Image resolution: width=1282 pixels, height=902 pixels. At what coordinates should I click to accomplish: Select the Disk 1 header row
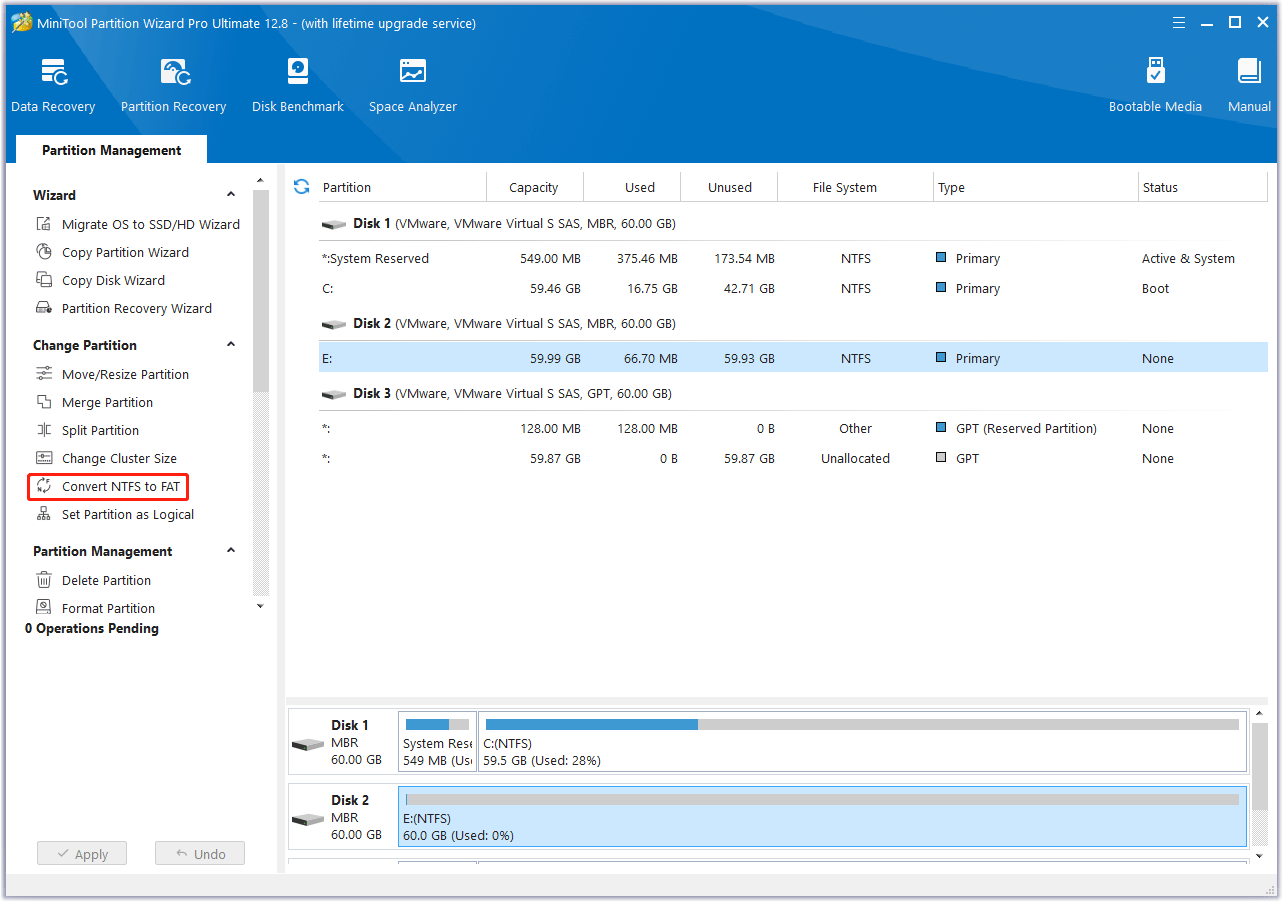793,224
